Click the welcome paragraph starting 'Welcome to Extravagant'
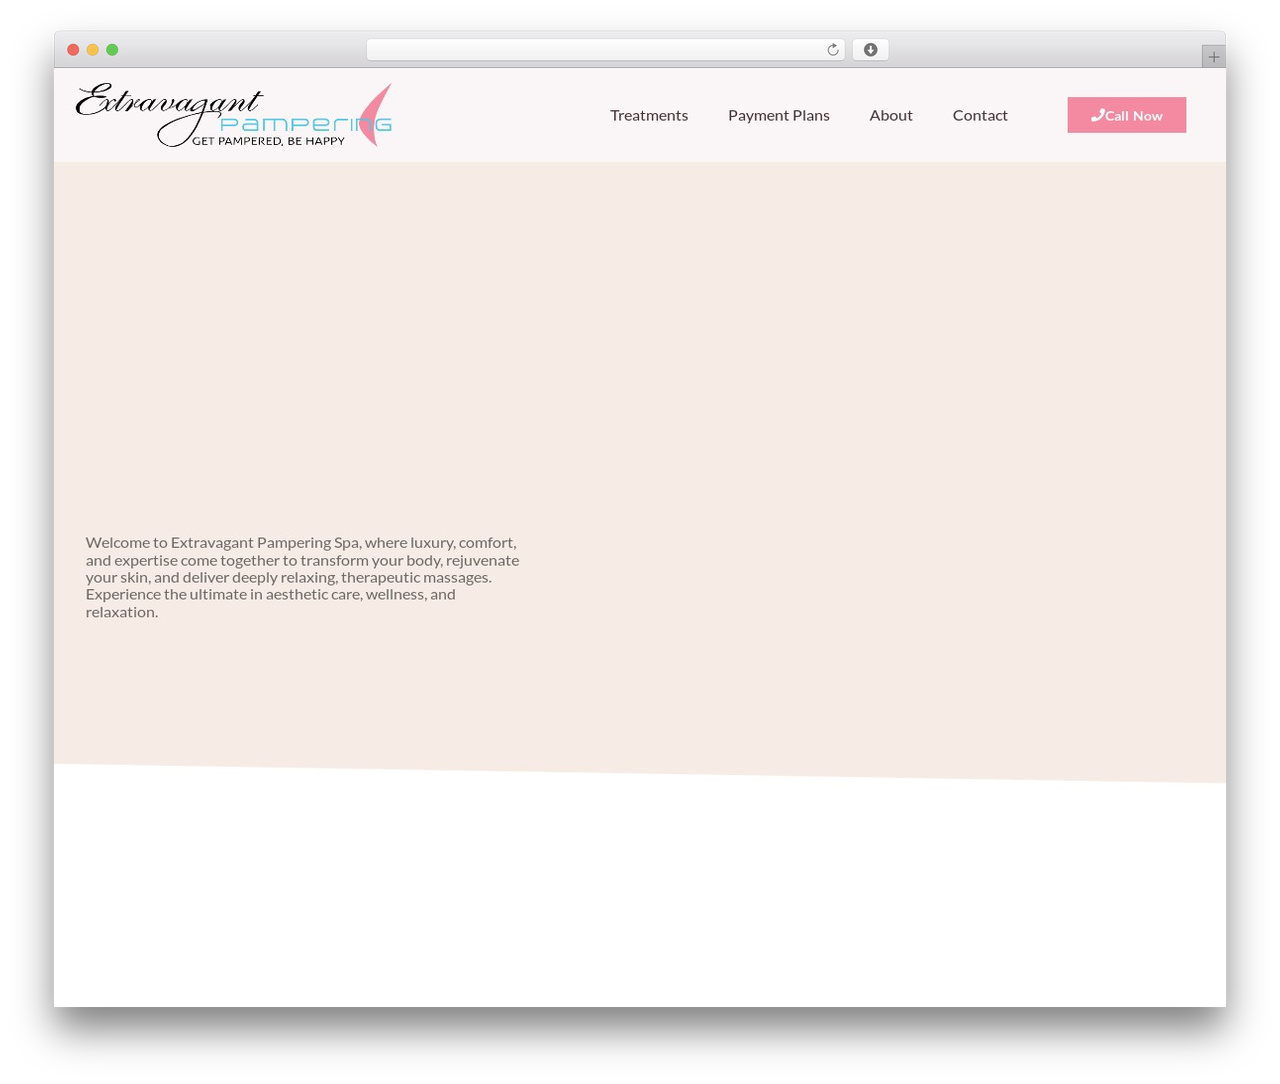The width and height of the screenshot is (1280, 1084). tap(302, 577)
